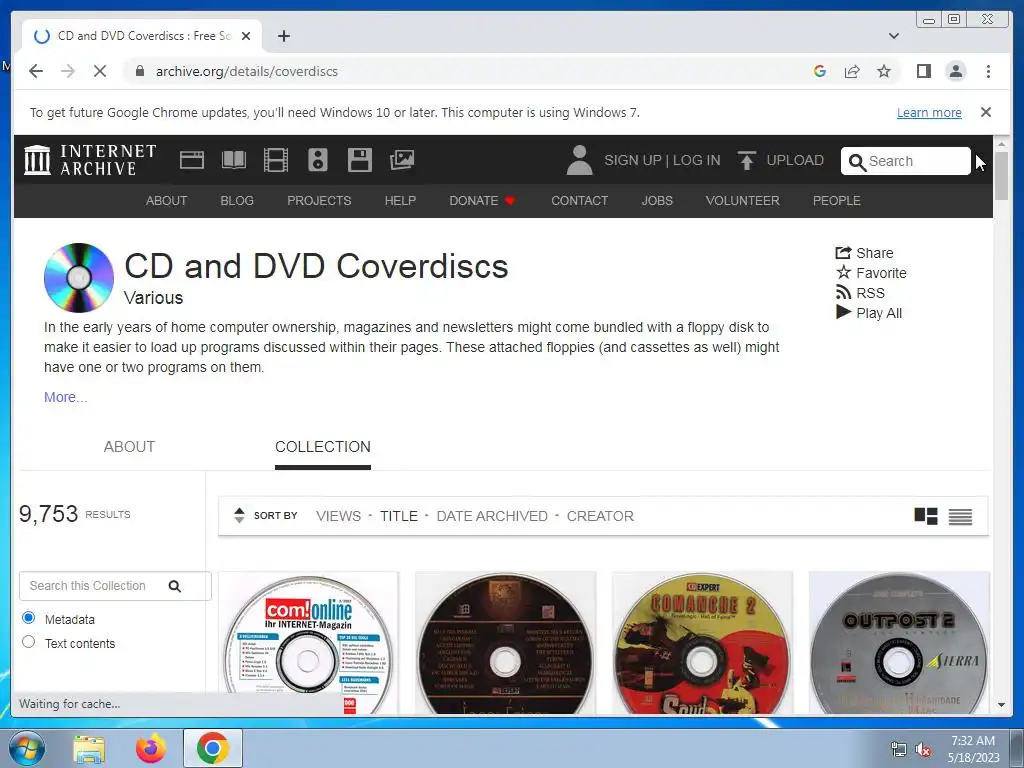This screenshot has width=1024, height=768.
Task: Toggle the sort direction arrows
Action: coord(239,515)
